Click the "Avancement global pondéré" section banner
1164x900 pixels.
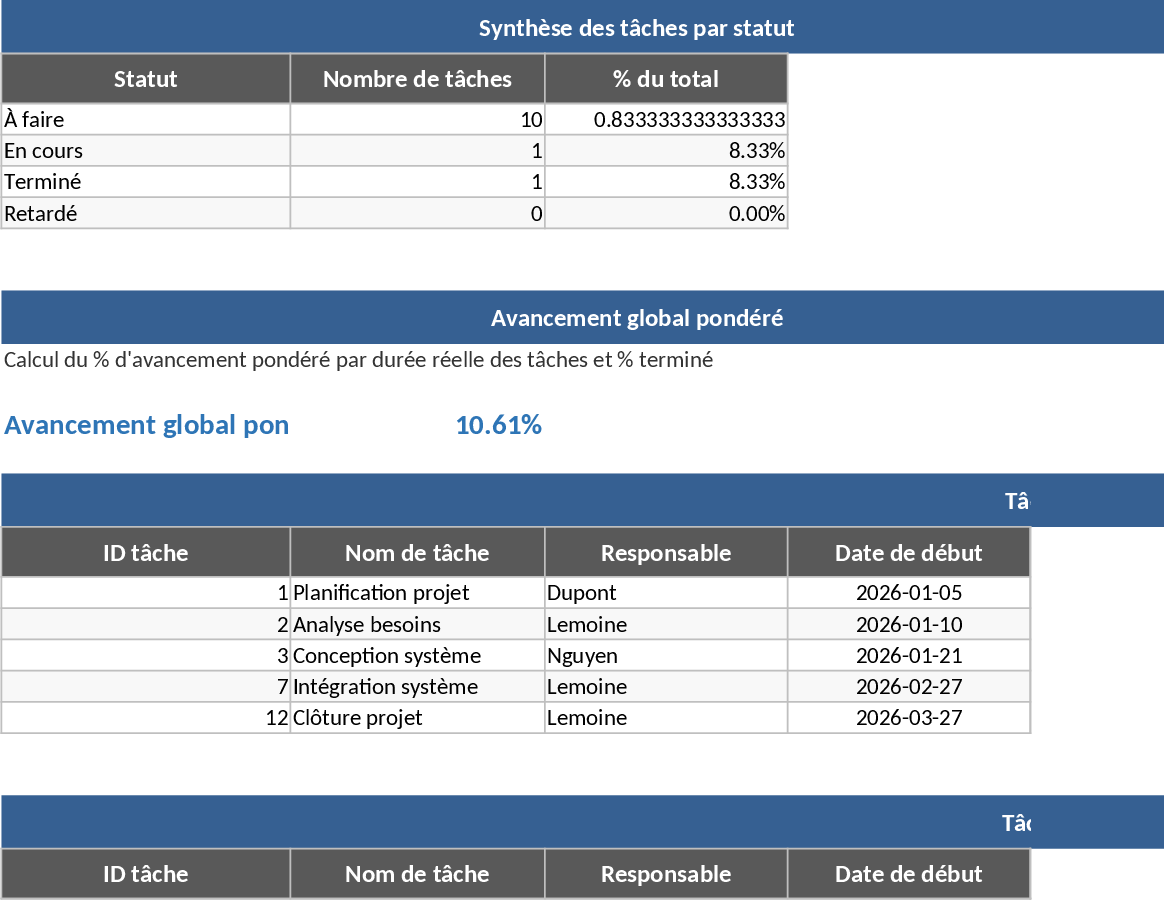(x=636, y=318)
